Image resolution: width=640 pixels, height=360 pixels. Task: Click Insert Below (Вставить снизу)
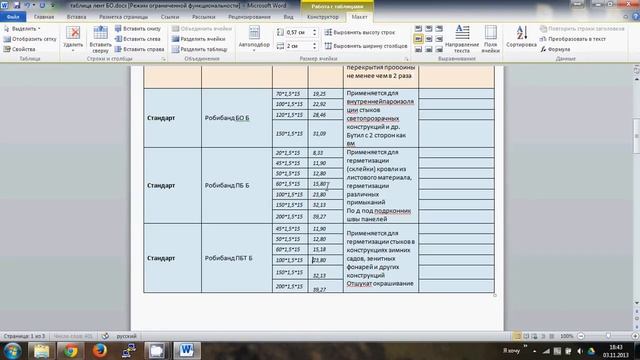pos(138,29)
